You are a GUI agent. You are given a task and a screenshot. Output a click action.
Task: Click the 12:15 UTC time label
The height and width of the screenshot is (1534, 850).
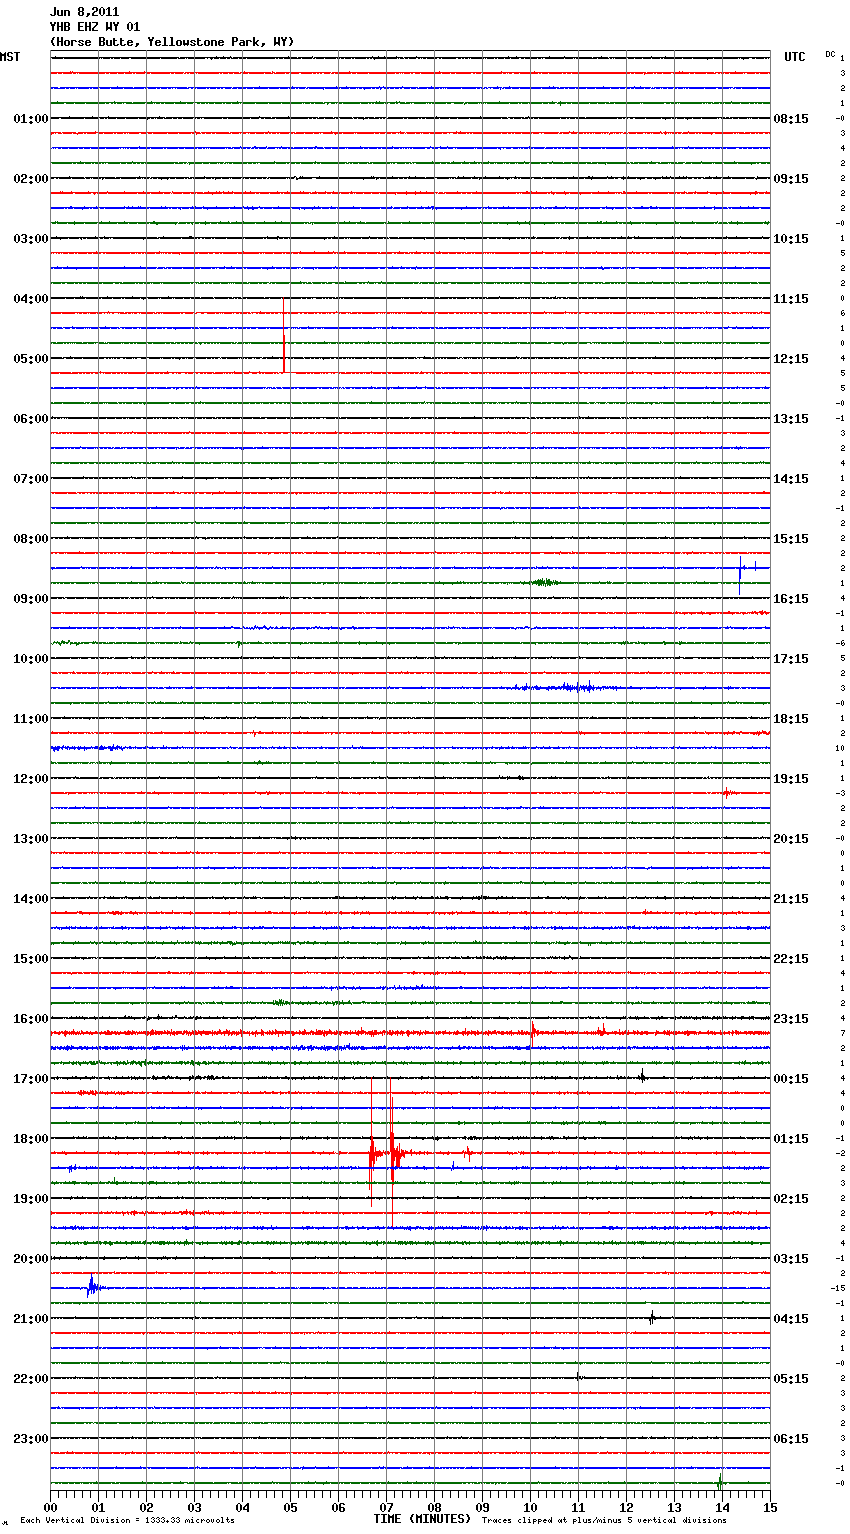coord(791,359)
